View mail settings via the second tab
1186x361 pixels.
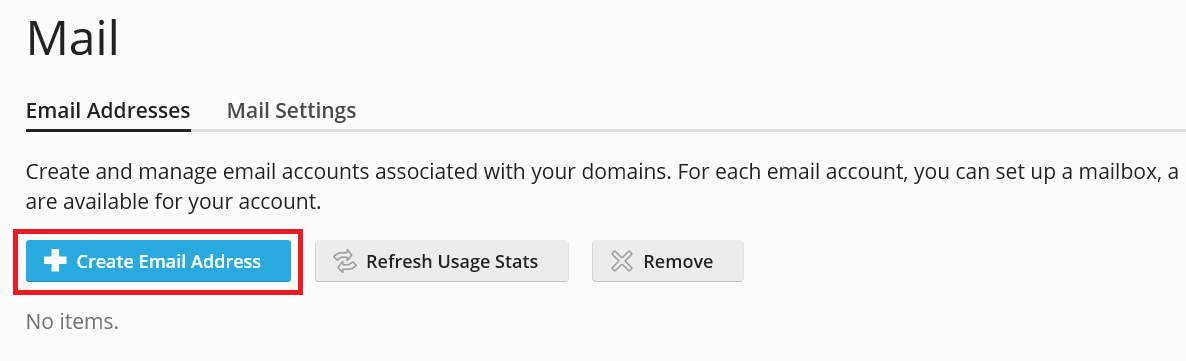(291, 110)
